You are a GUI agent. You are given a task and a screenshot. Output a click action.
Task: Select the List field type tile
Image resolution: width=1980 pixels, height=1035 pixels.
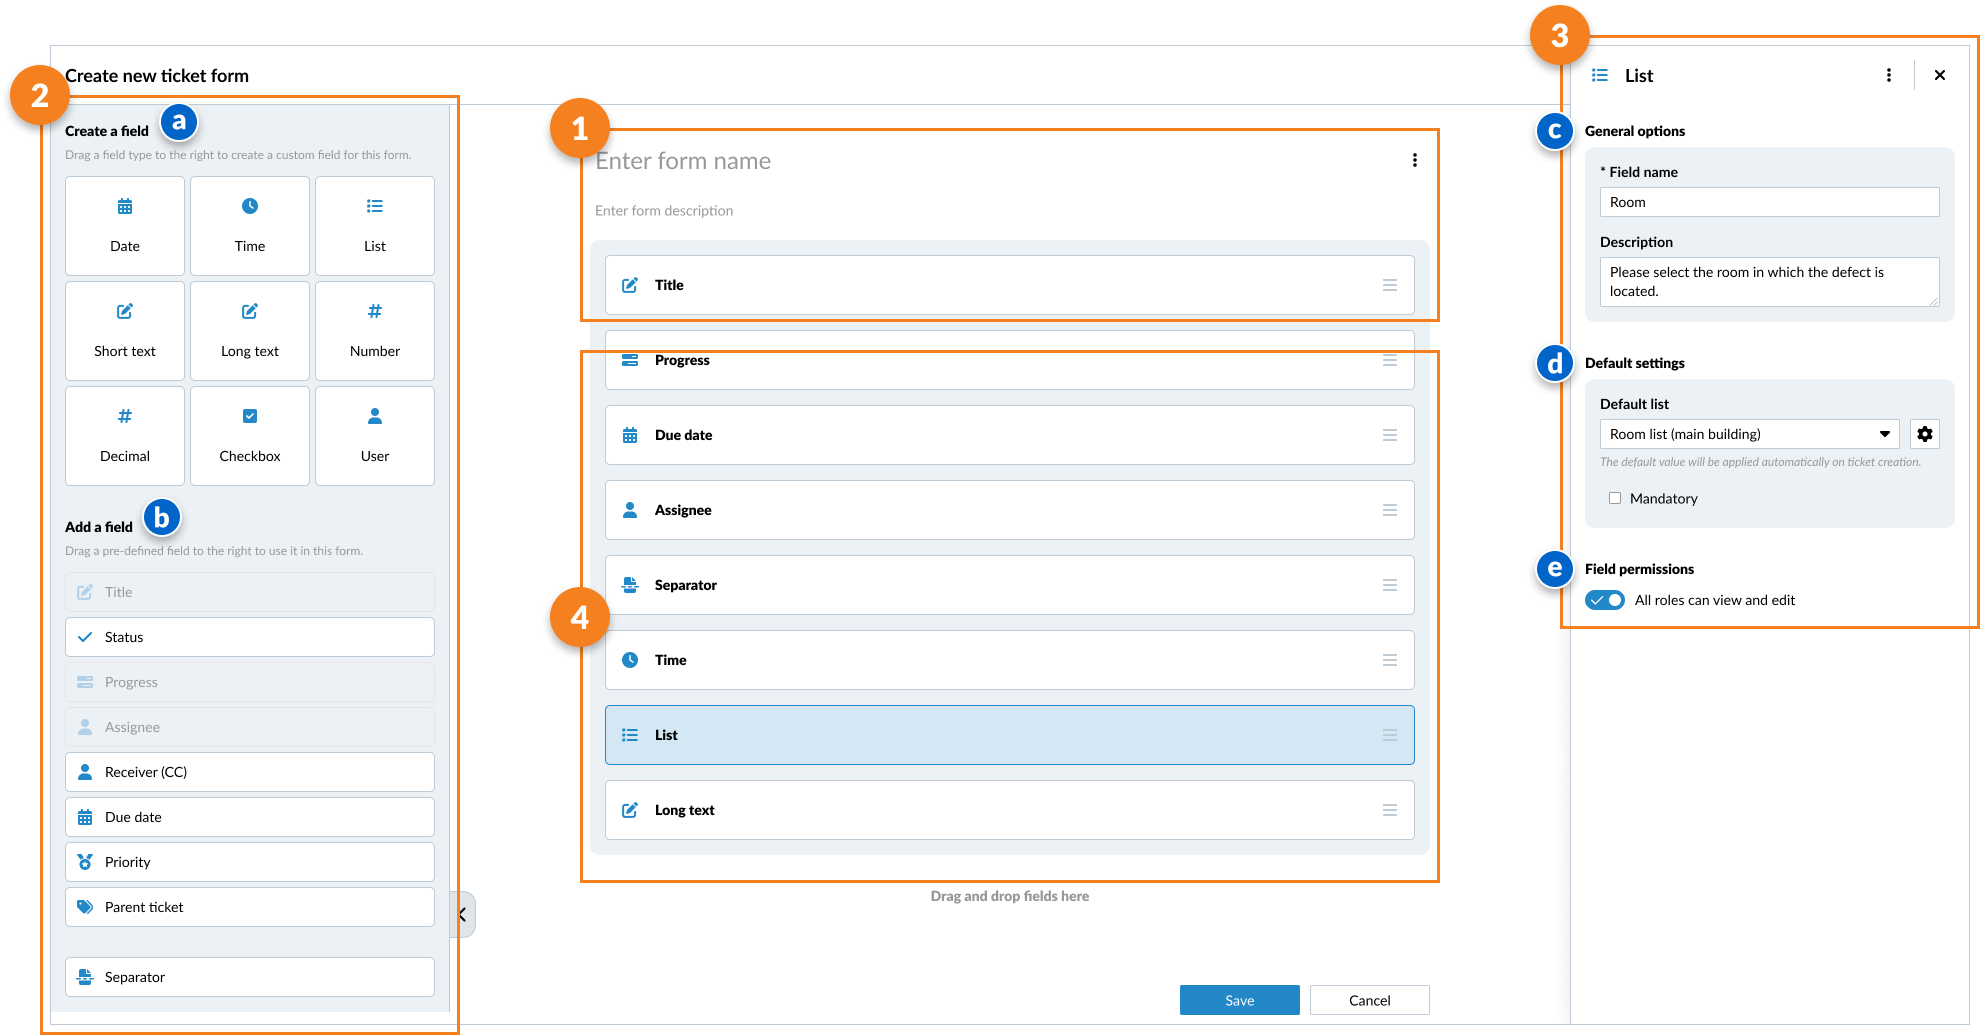[x=374, y=226]
